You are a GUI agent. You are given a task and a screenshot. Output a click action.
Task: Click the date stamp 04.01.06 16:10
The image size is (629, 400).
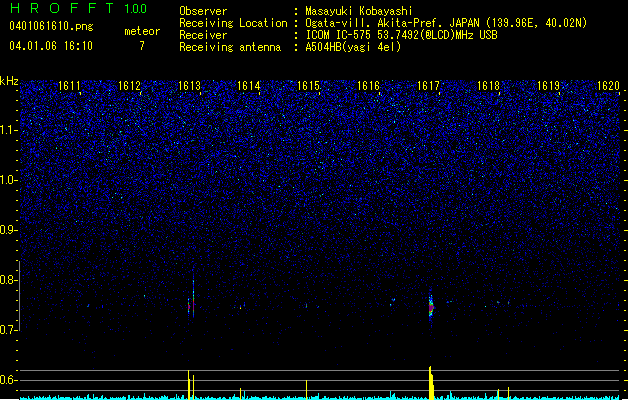[x=51, y=46]
